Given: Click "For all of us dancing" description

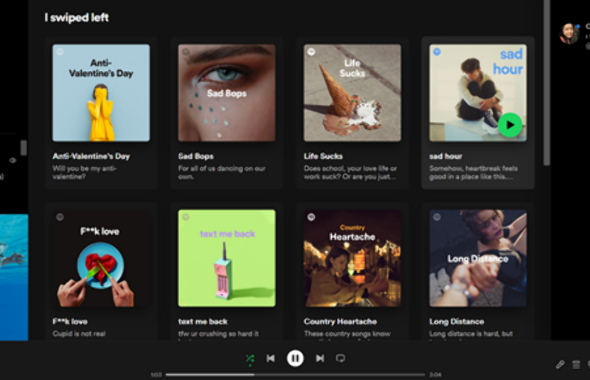Looking at the screenshot, I should click(x=222, y=172).
